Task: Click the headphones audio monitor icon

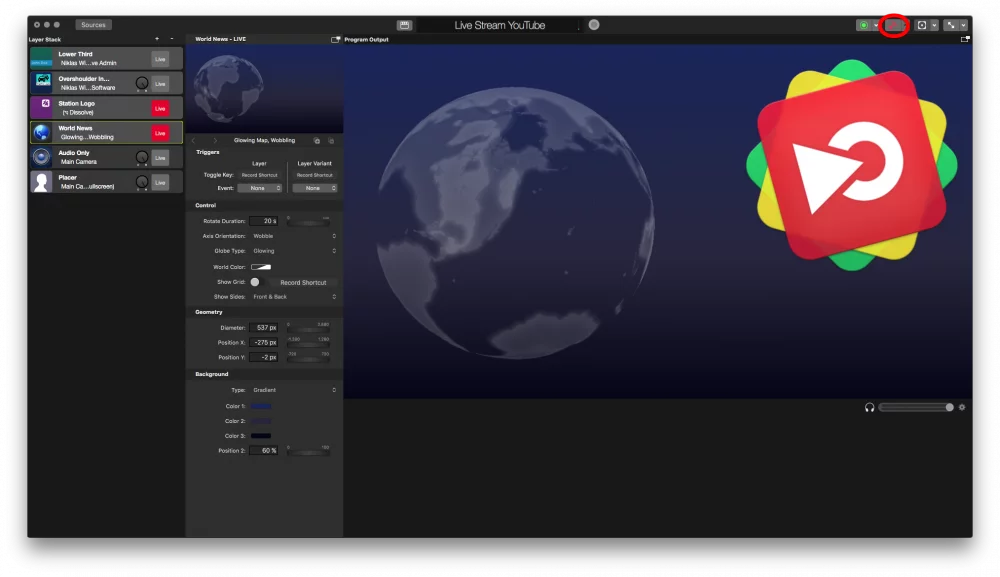Action: tap(869, 407)
